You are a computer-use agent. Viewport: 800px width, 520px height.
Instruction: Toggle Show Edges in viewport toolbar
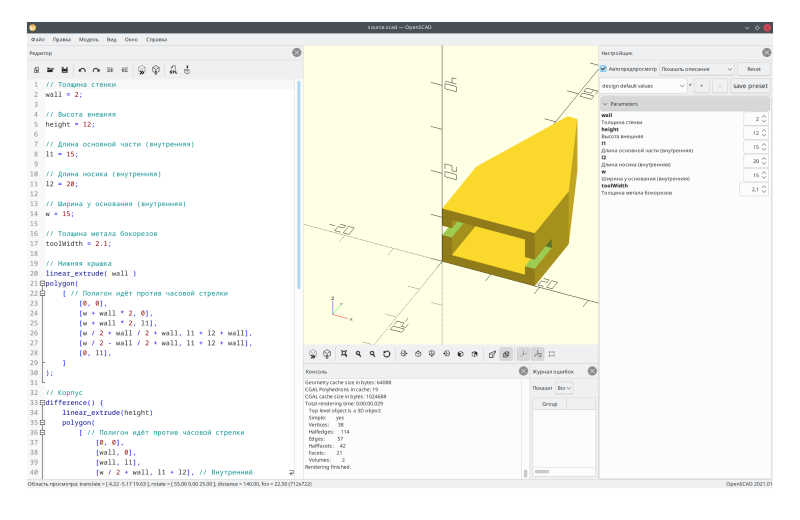coord(552,354)
